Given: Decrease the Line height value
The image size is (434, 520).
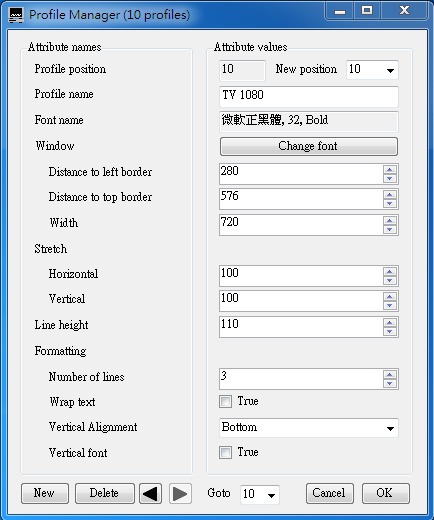Looking at the screenshot, I should click(x=390, y=331).
